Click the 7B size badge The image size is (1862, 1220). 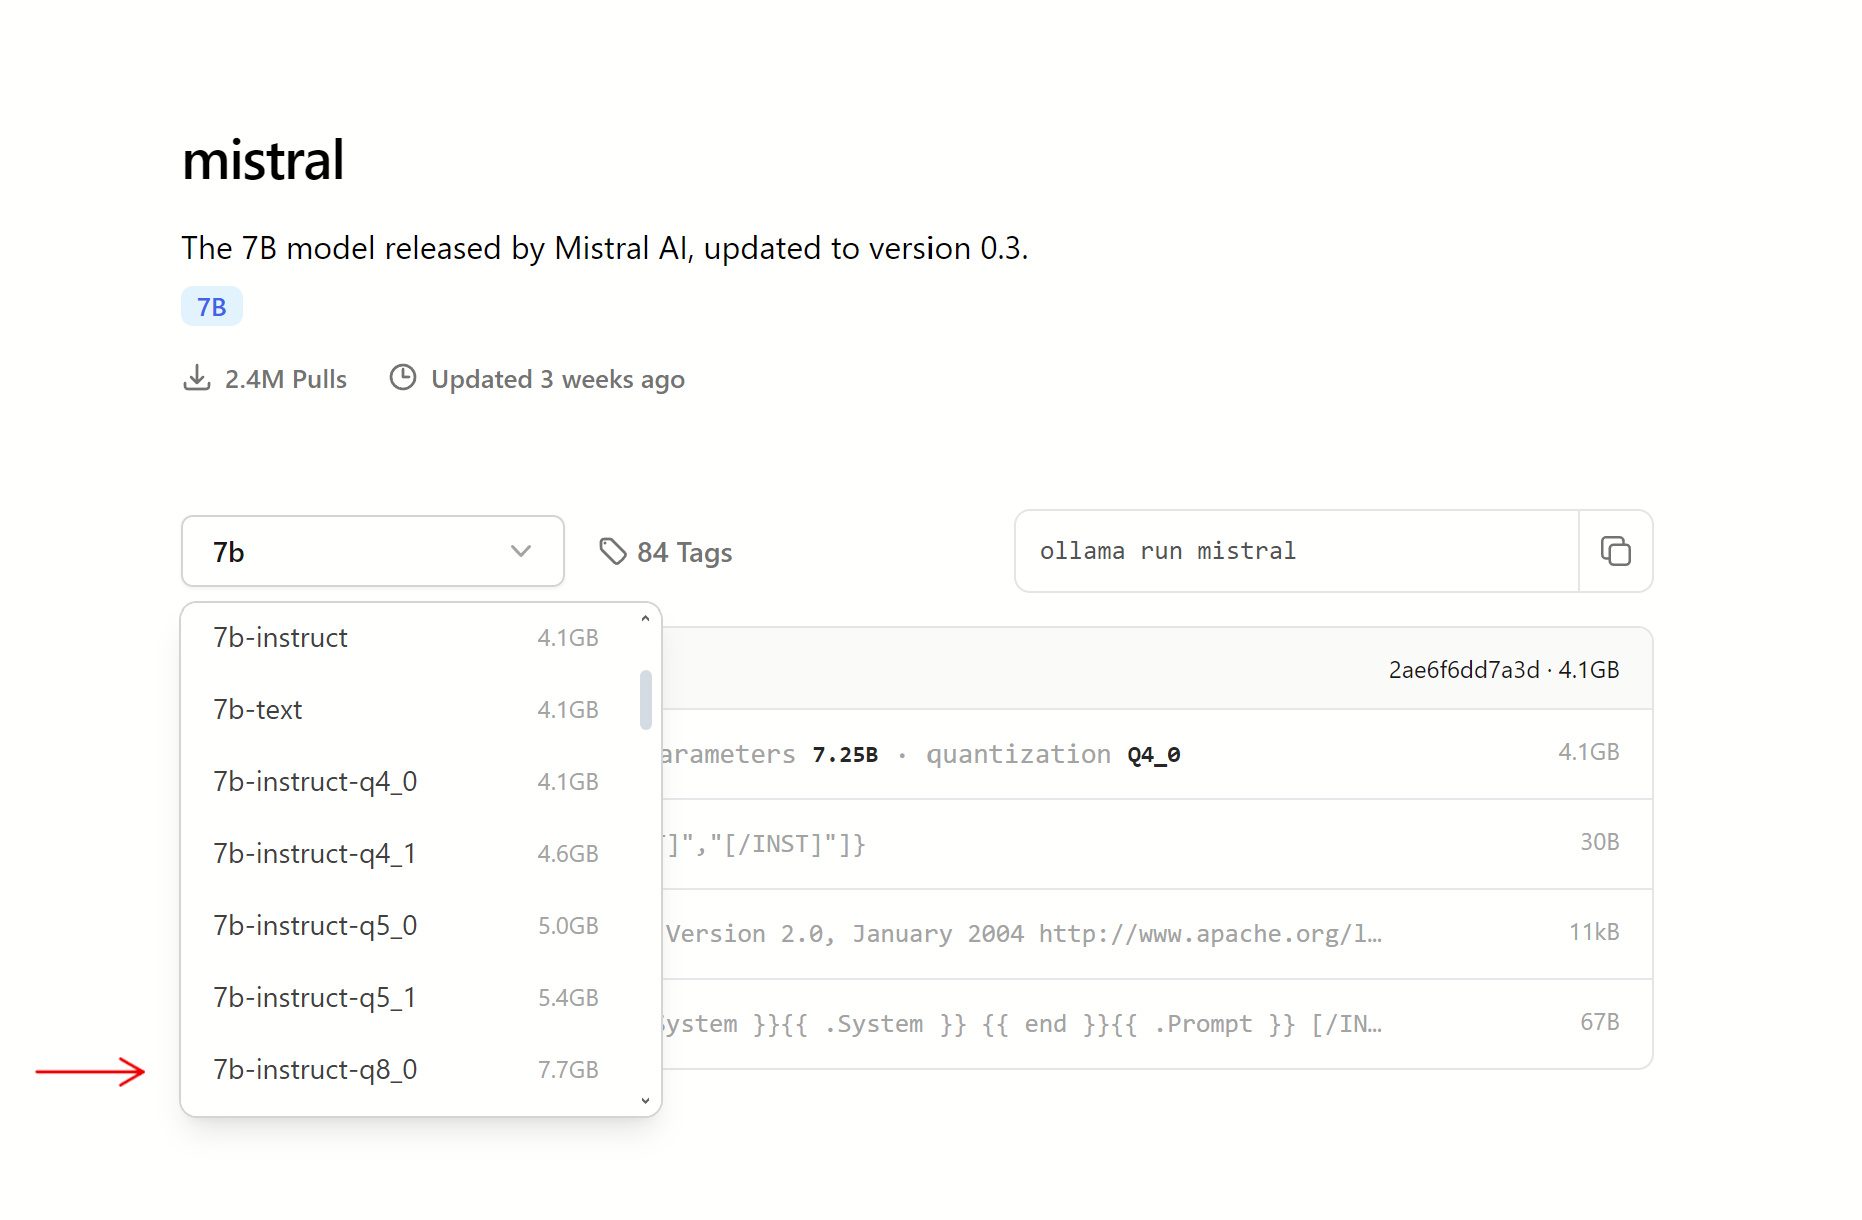[x=212, y=306]
